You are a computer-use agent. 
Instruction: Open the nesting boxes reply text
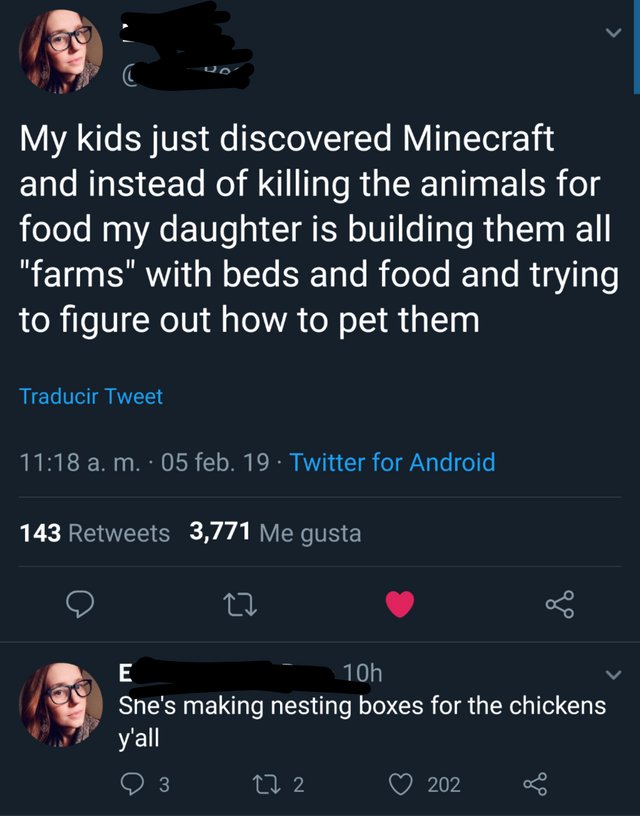pyautogui.click(x=362, y=720)
